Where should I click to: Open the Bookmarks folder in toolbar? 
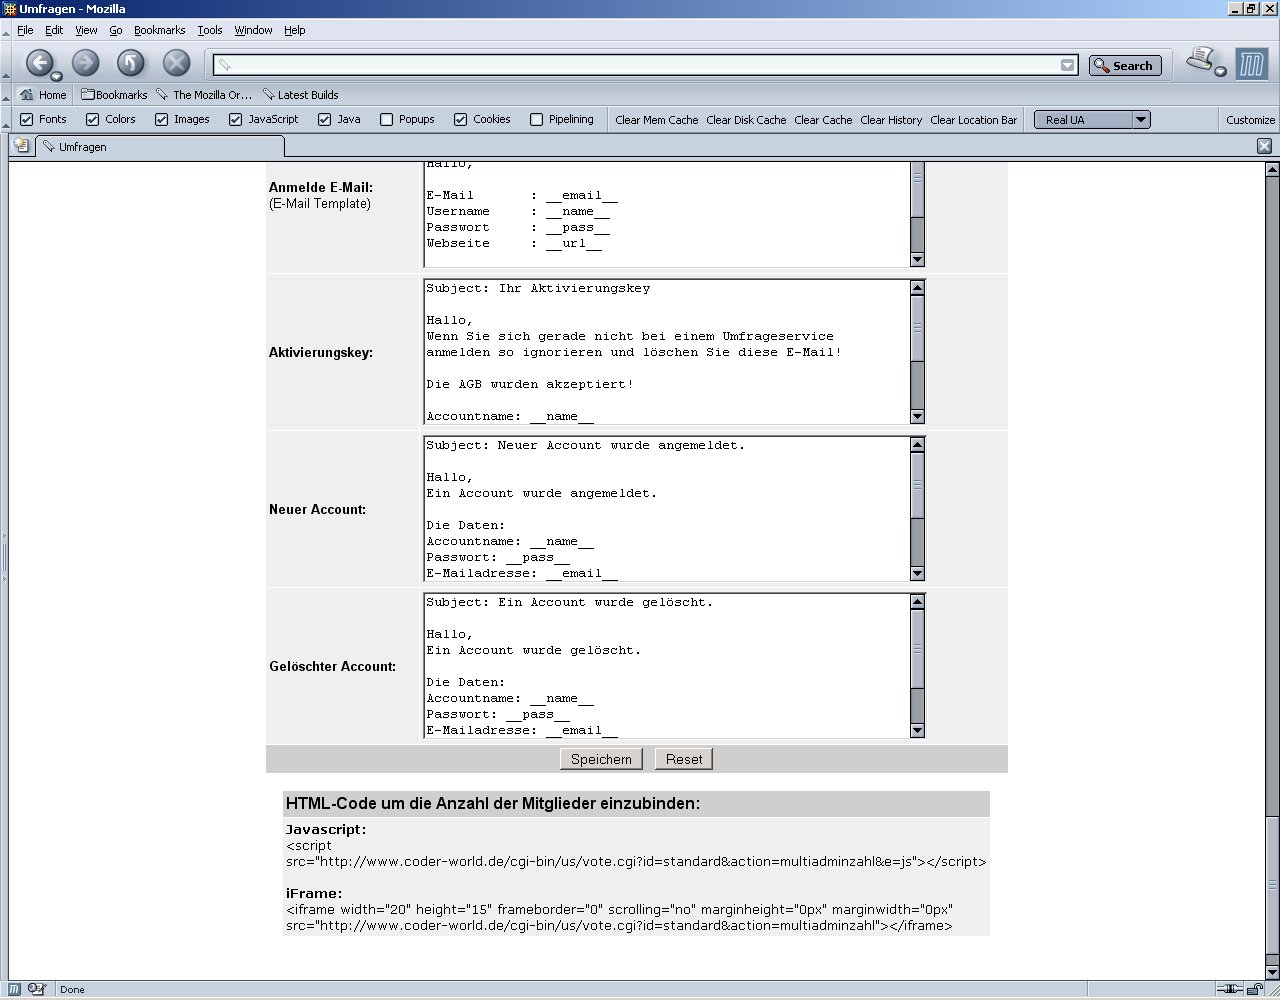[x=114, y=95]
